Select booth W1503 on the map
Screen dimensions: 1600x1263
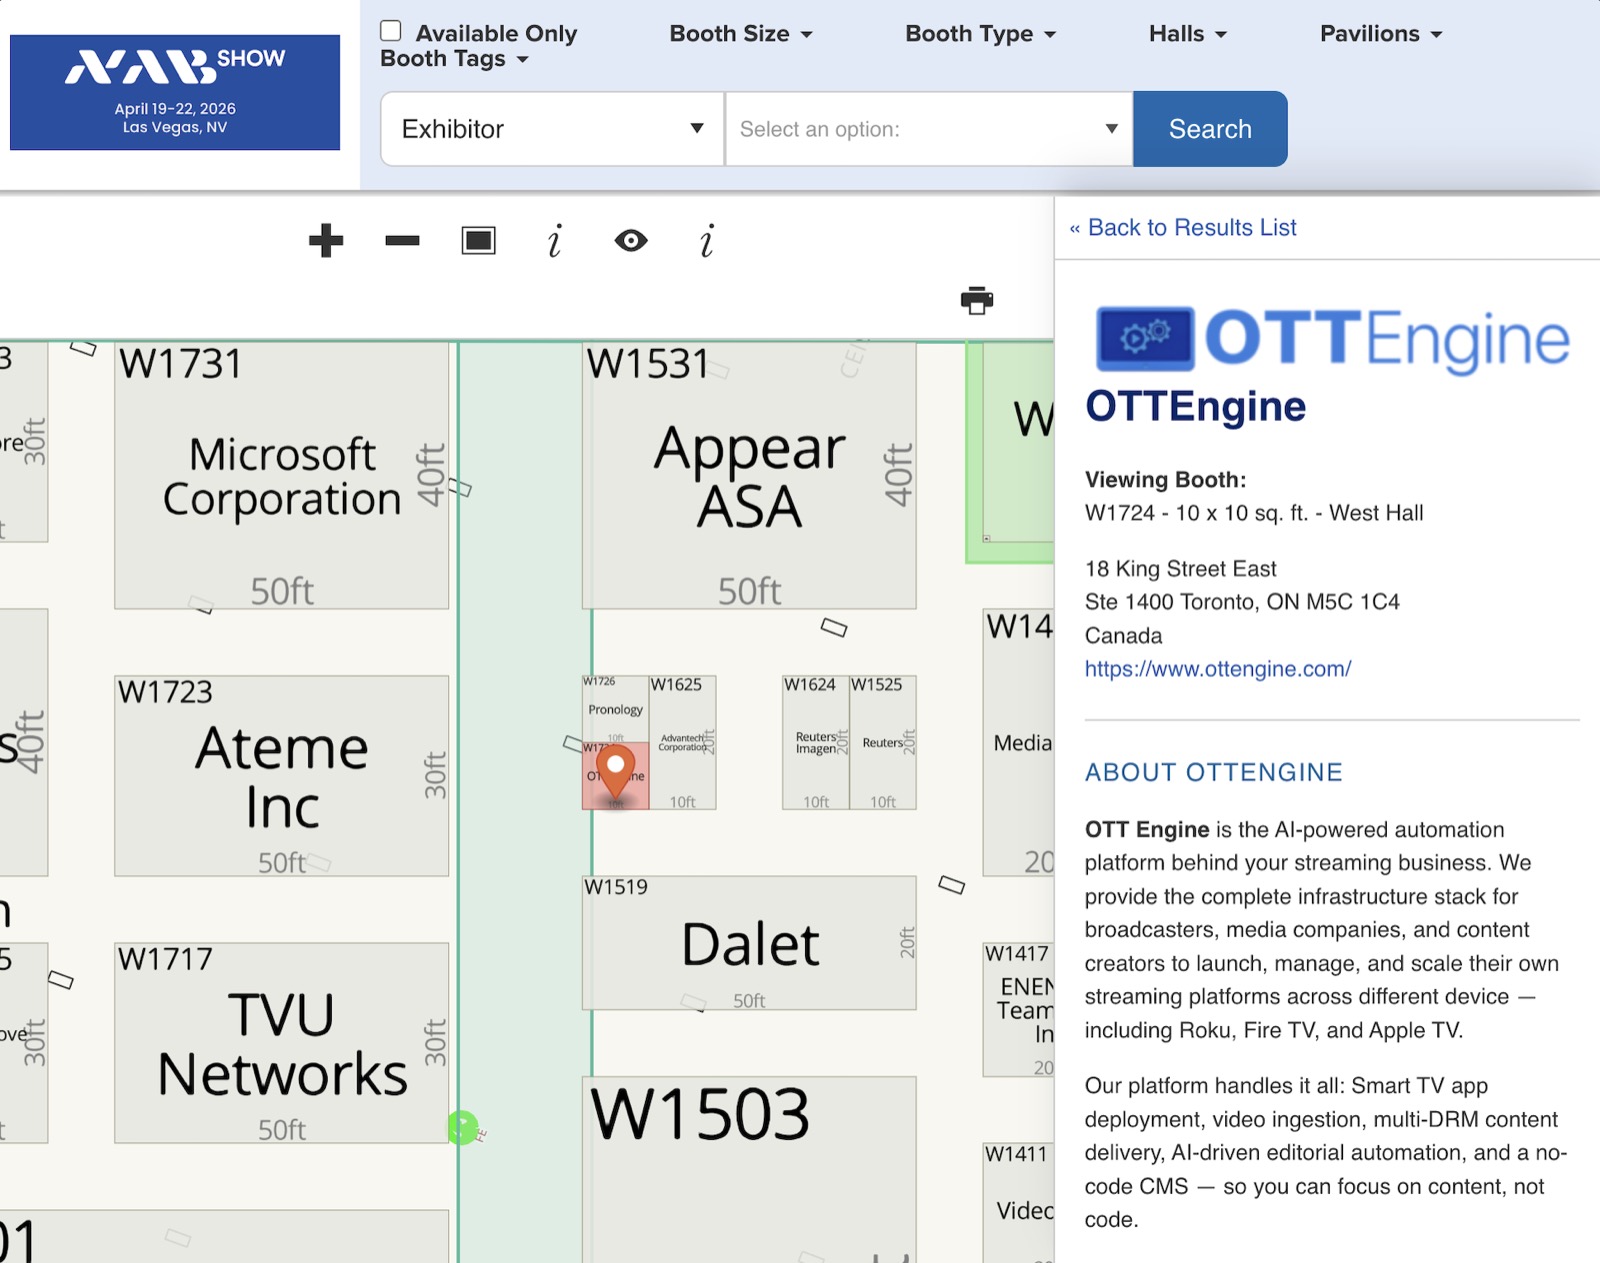coord(749,1170)
